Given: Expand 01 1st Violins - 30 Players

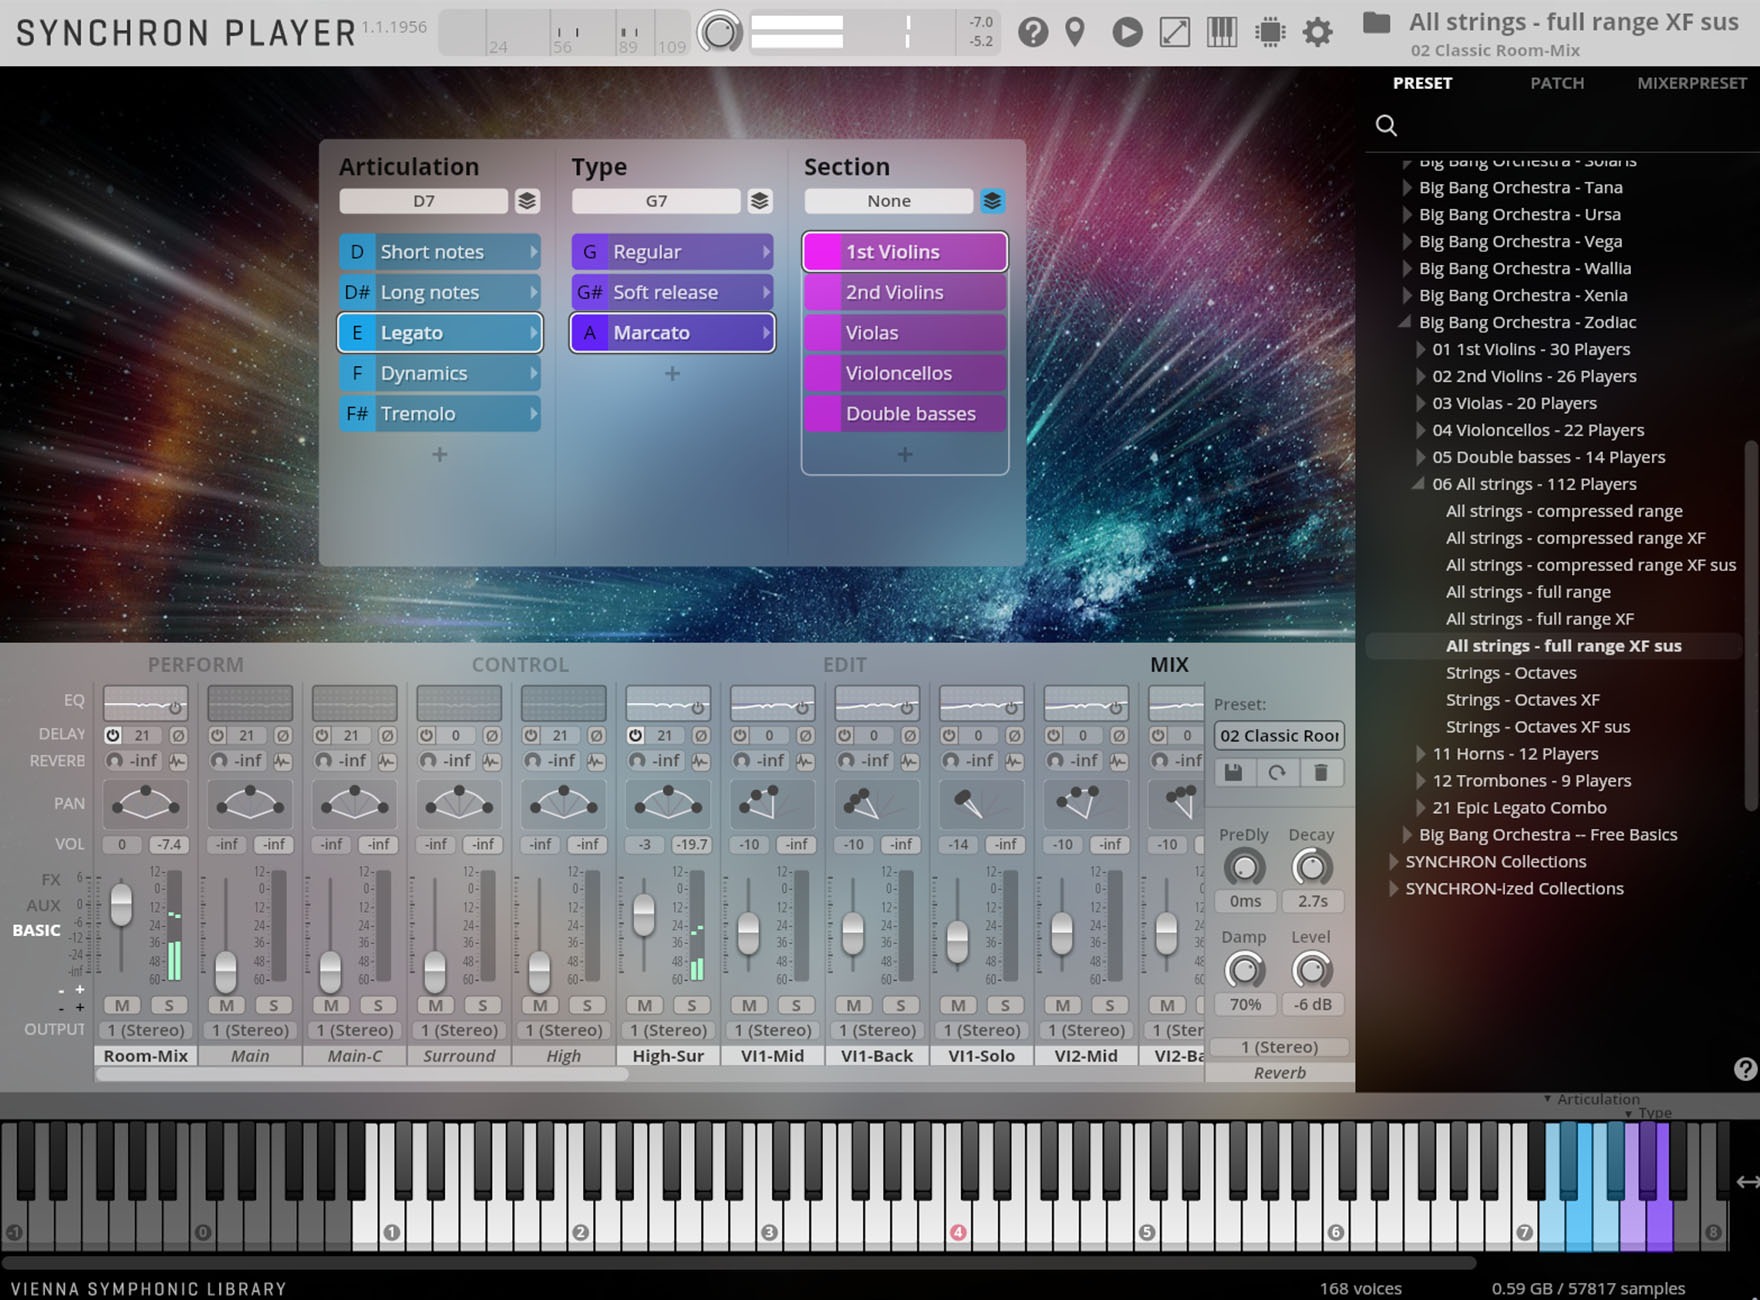Looking at the screenshot, I should click(x=1421, y=349).
